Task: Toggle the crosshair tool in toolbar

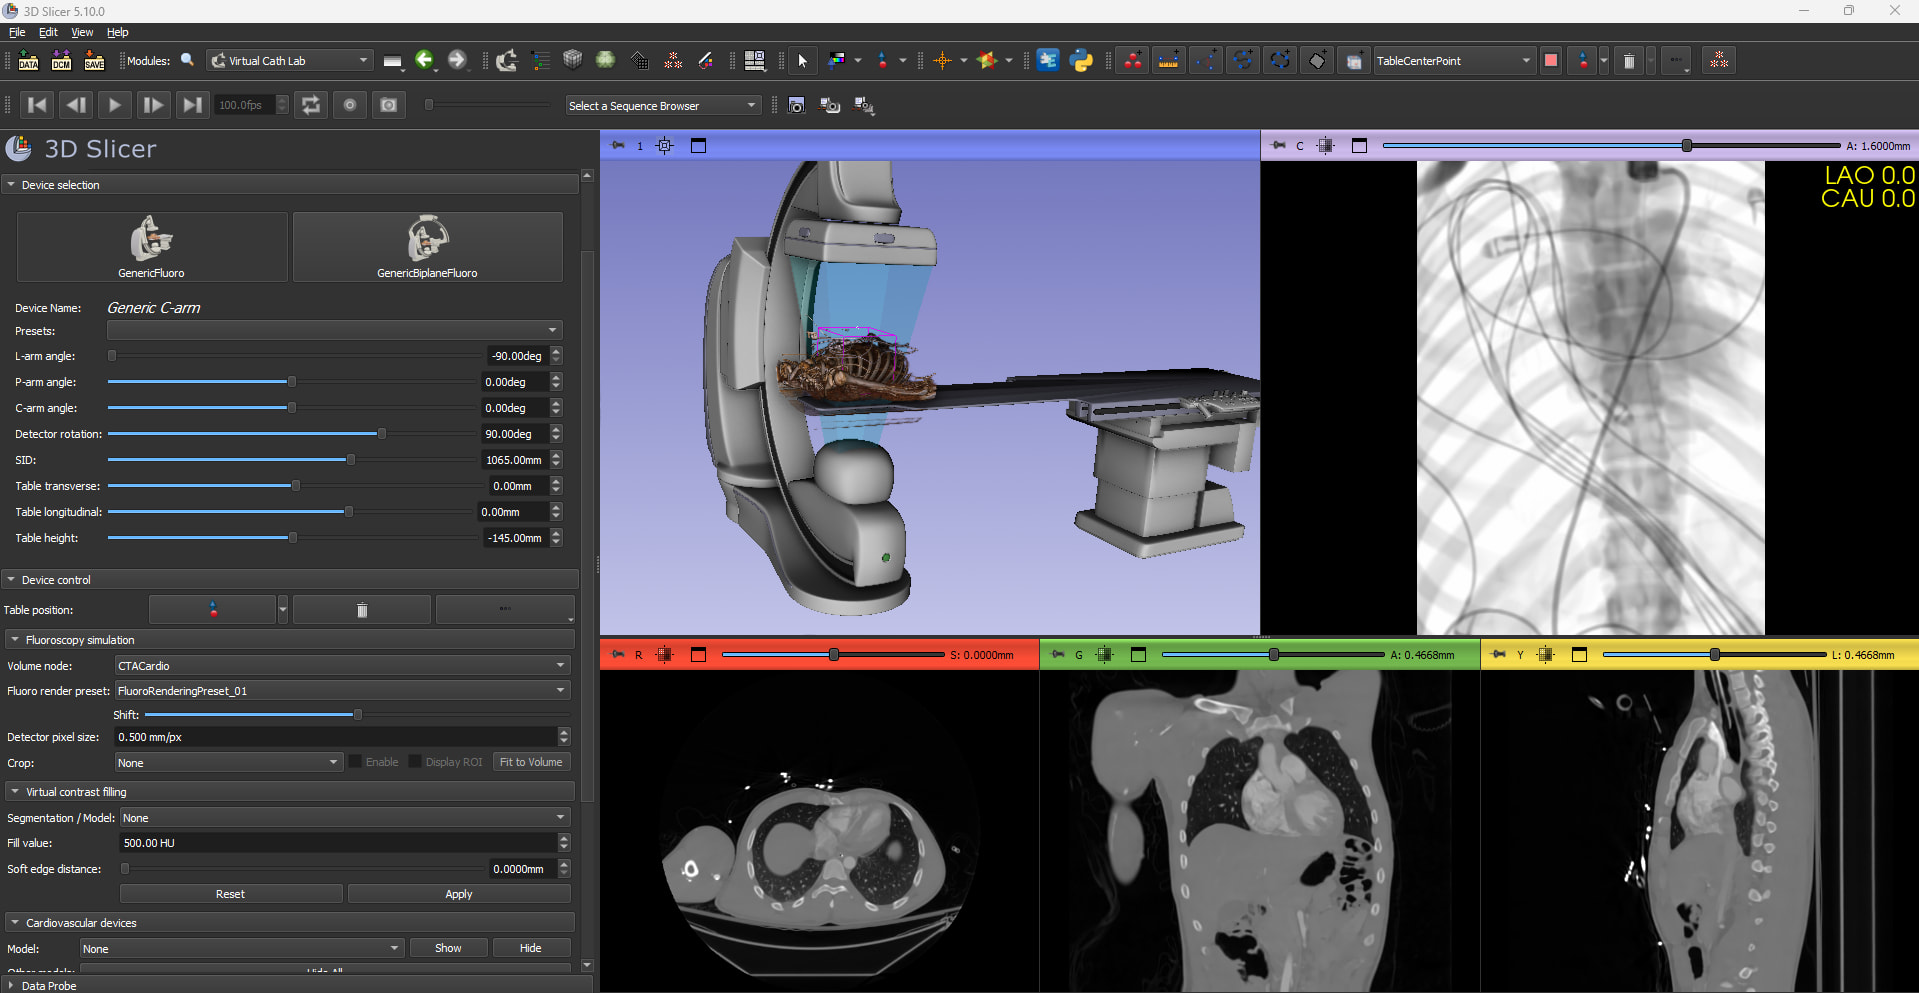Action: point(942,61)
